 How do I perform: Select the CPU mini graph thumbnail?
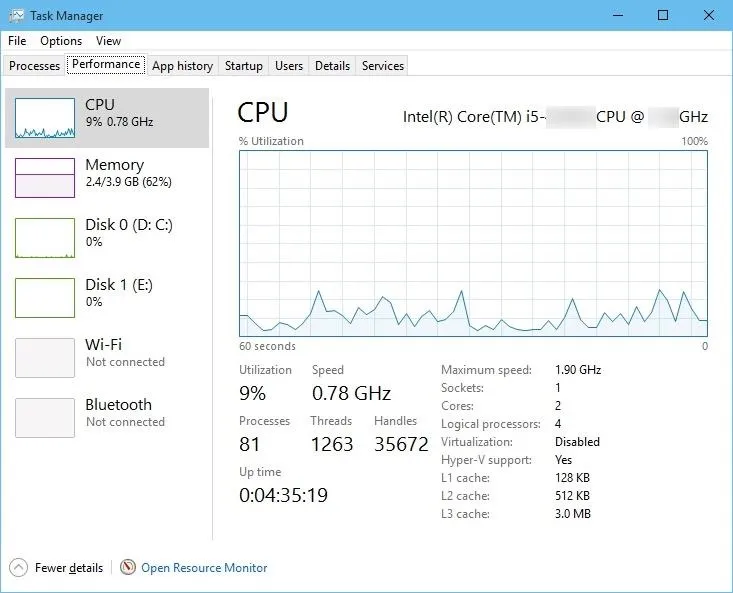pyautogui.click(x=45, y=118)
